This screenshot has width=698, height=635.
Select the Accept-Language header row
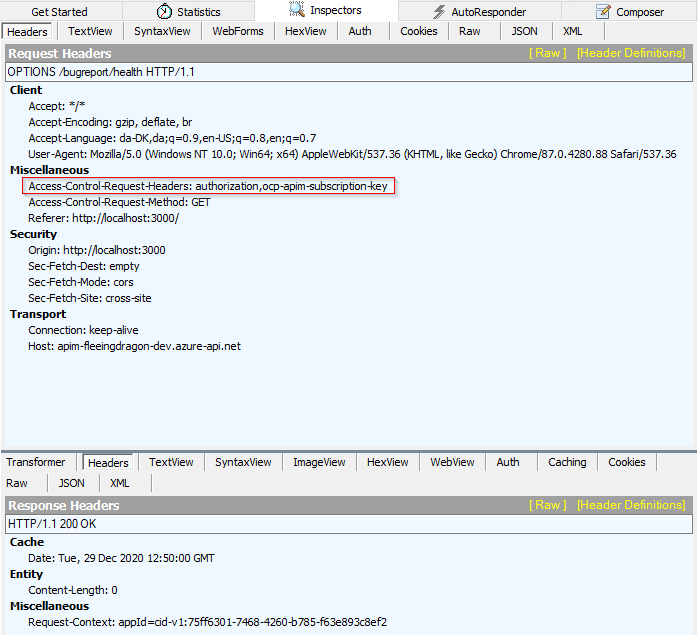[172, 138]
